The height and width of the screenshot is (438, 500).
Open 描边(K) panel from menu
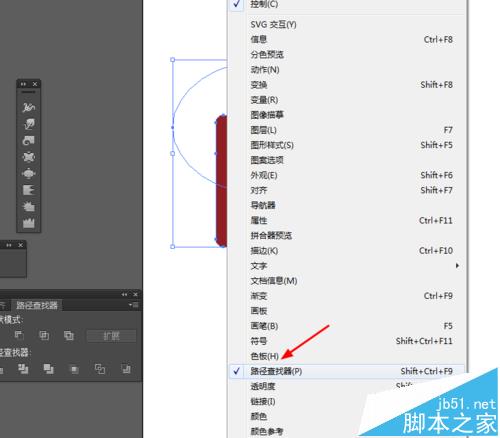click(x=347, y=250)
